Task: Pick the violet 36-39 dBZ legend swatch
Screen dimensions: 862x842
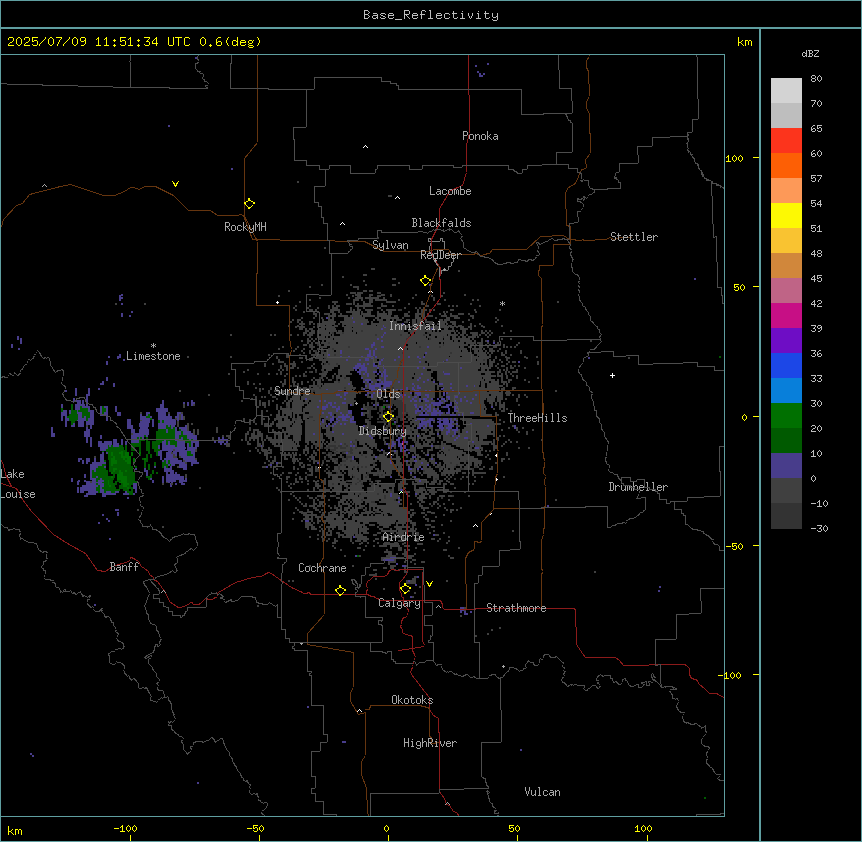Action: click(x=786, y=340)
